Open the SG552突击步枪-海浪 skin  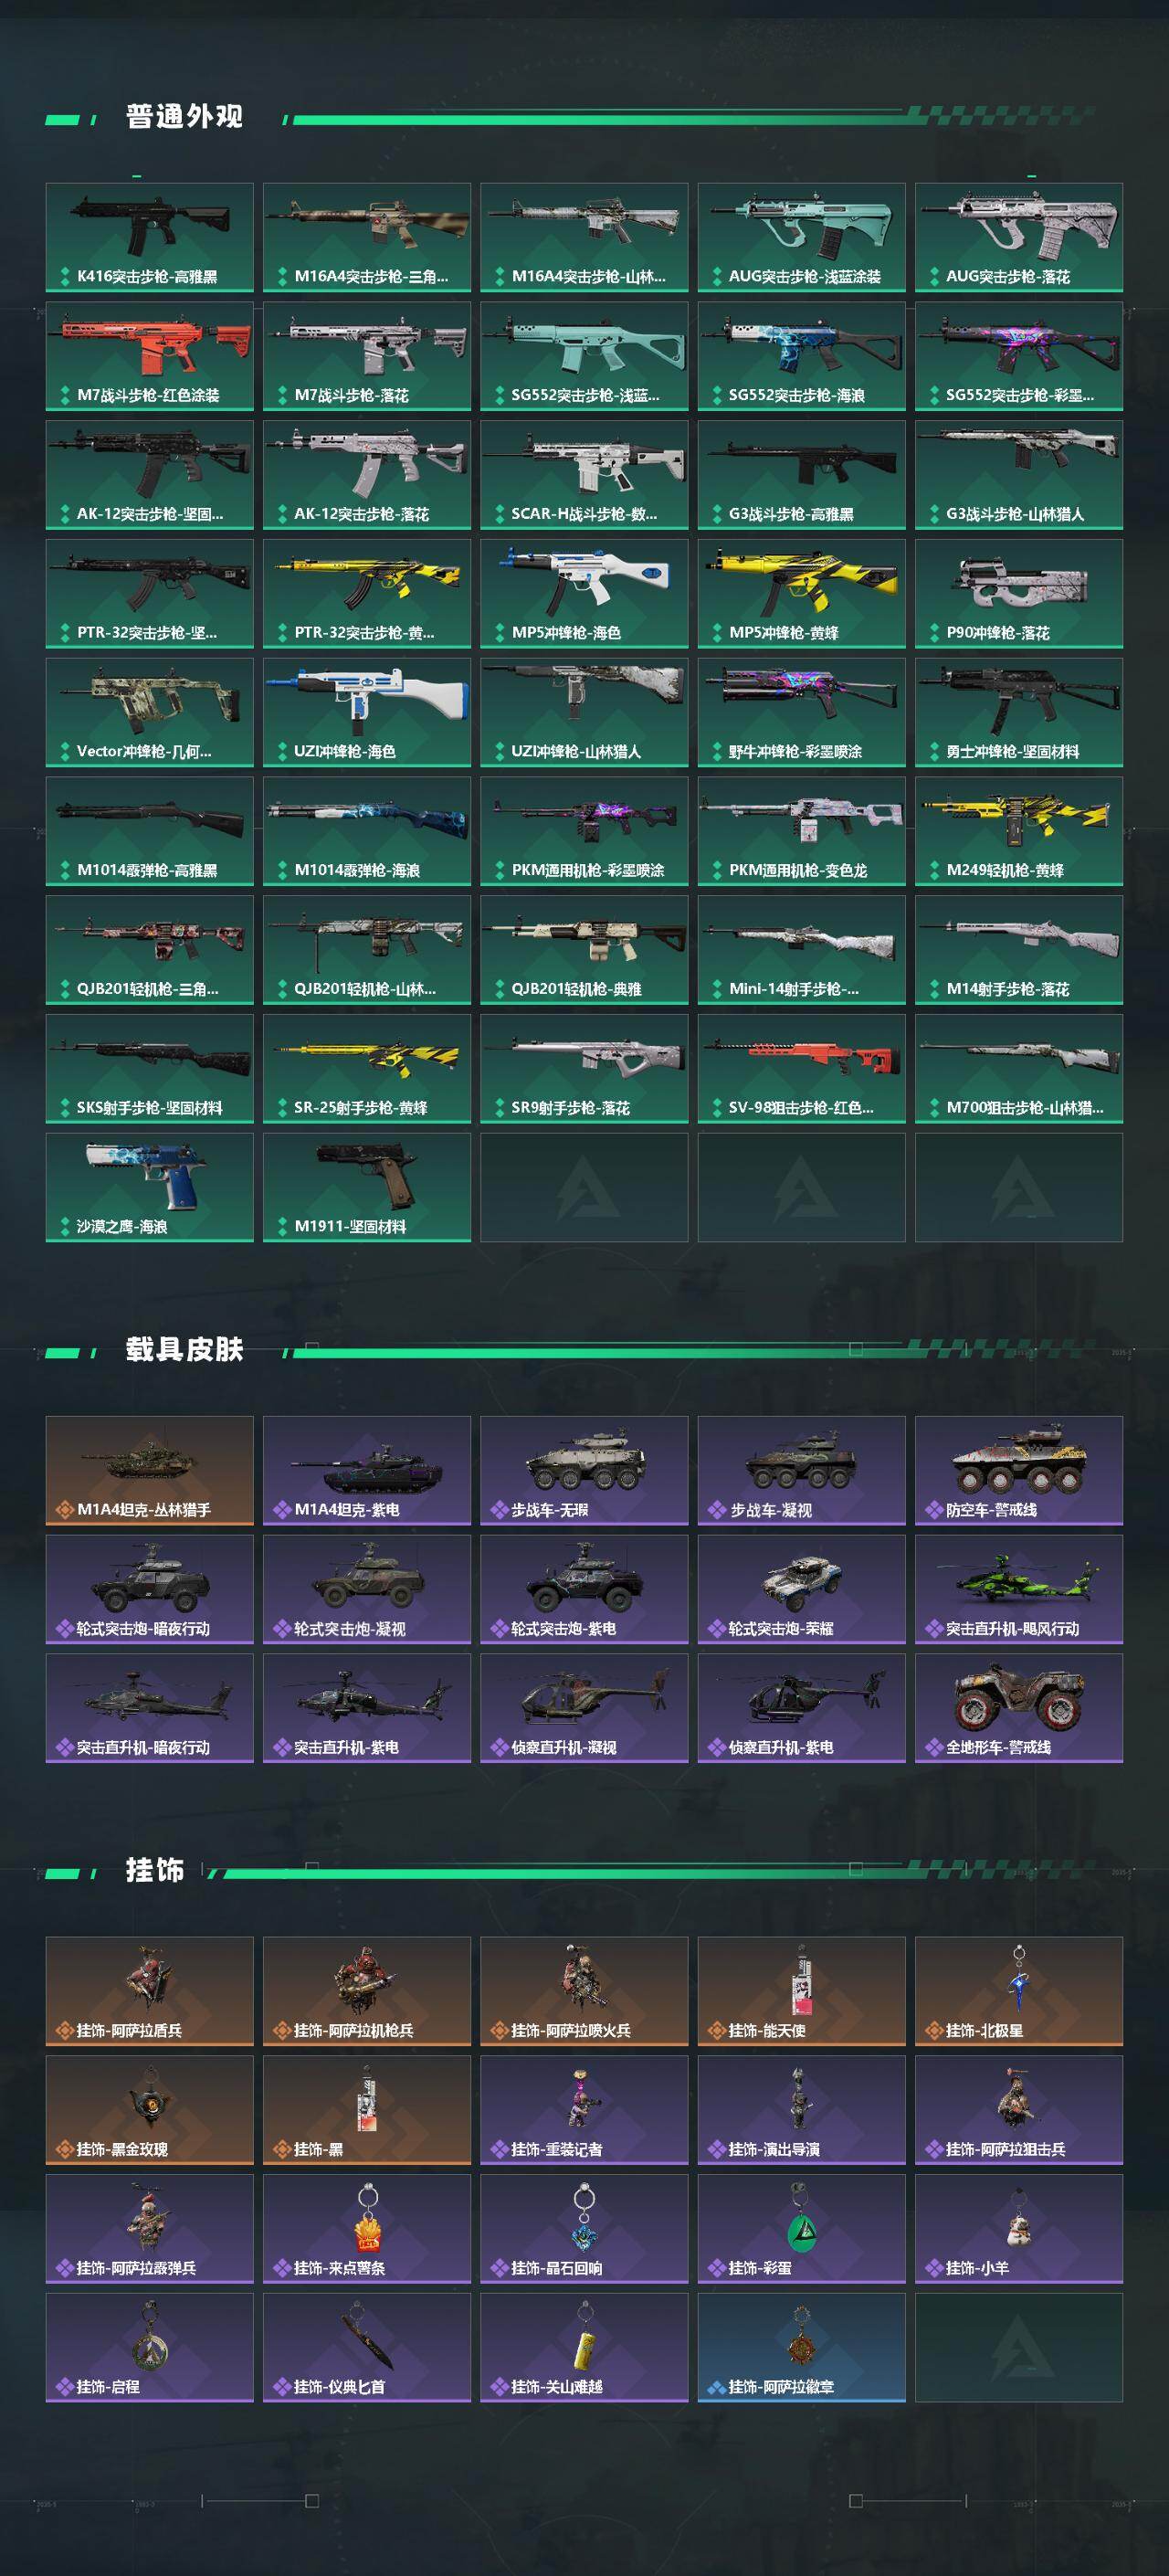801,356
